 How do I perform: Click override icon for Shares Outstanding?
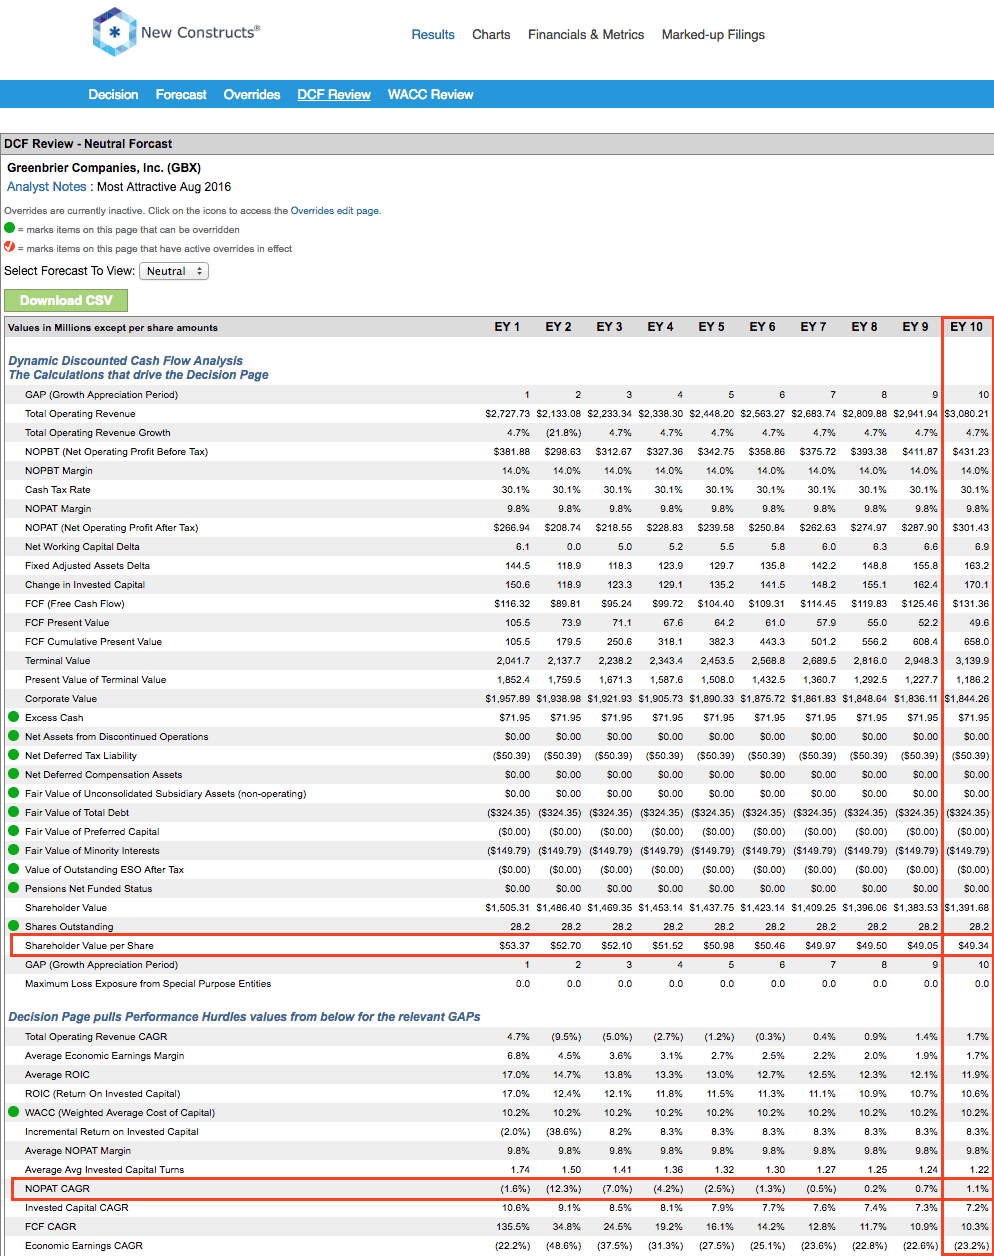pos(14,926)
